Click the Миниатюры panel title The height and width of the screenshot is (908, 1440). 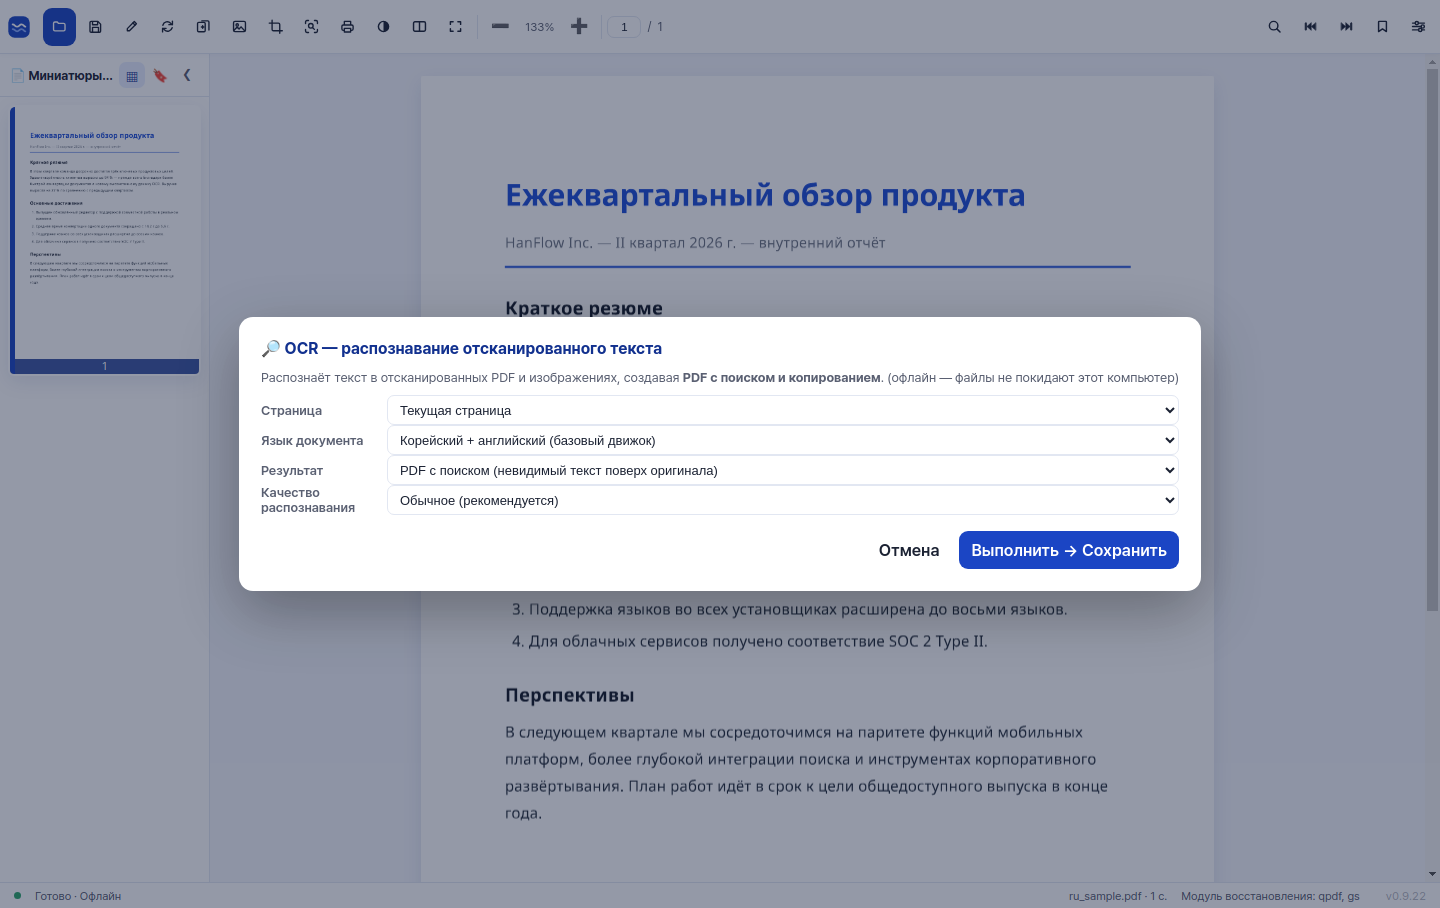click(x=70, y=76)
